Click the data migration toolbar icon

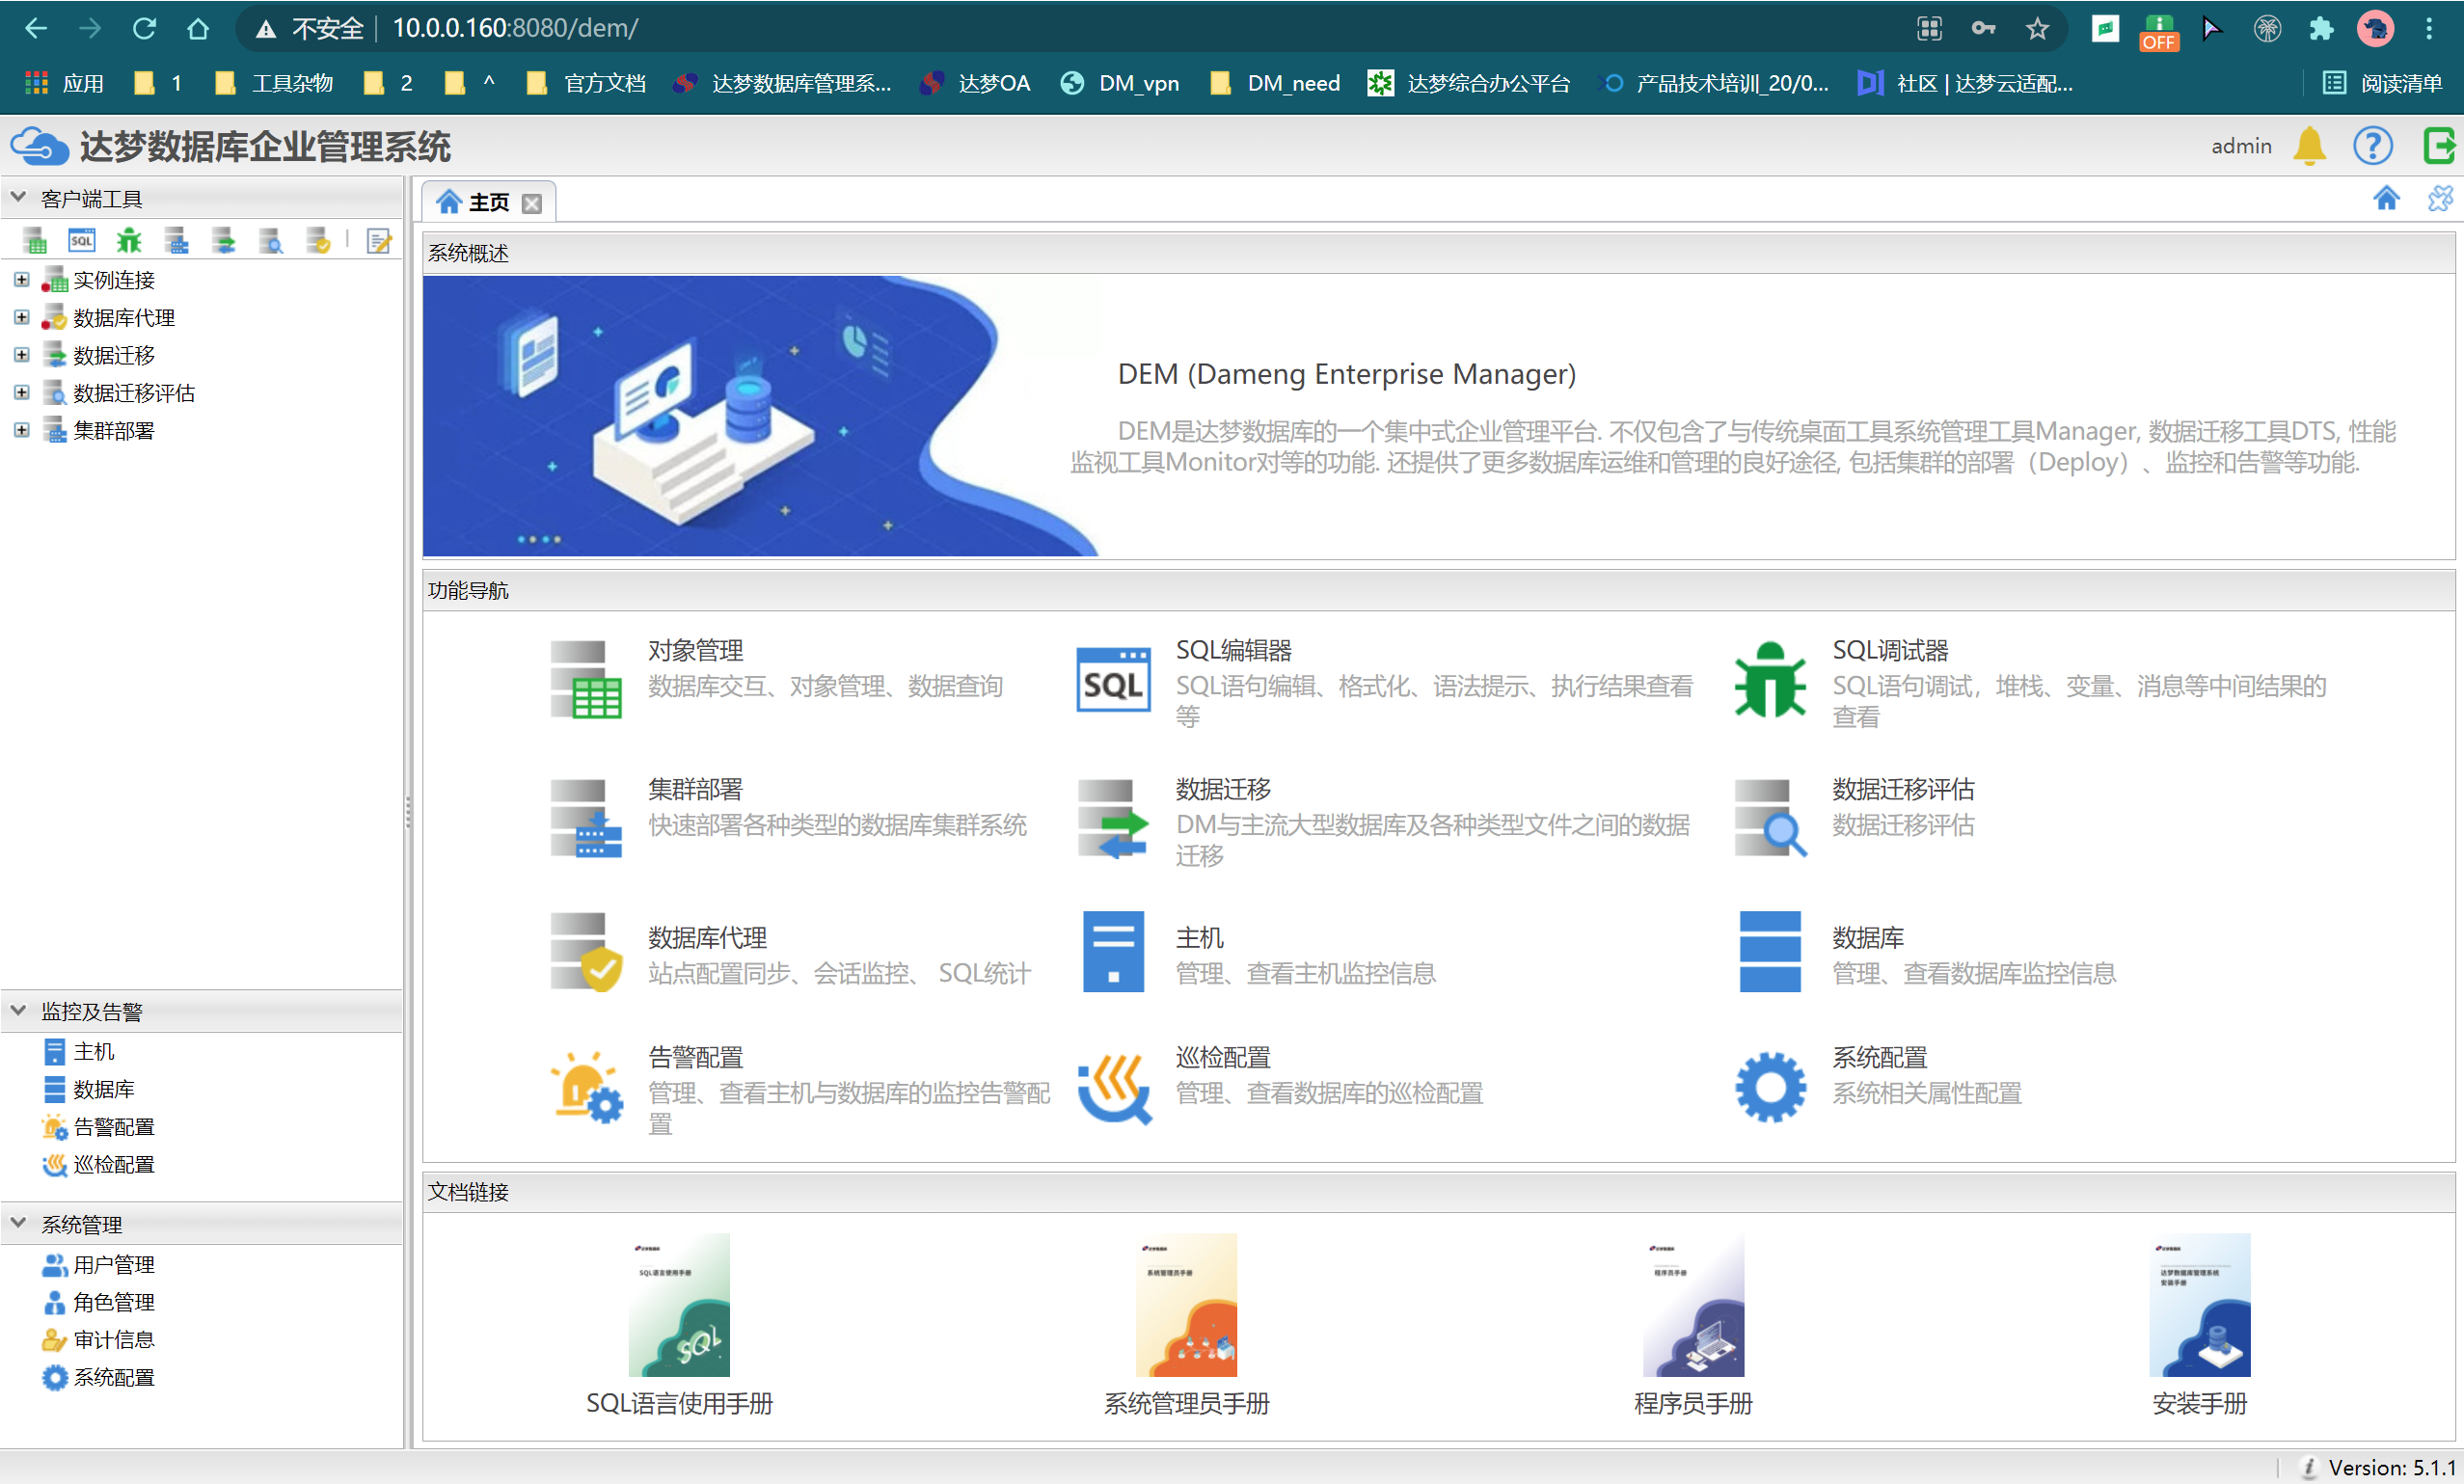(223, 240)
